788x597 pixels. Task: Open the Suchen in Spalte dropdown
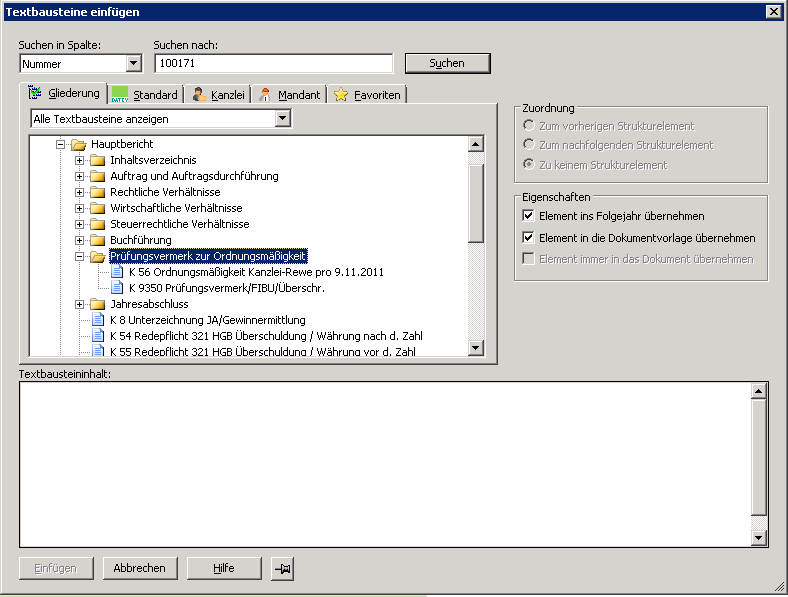click(x=134, y=64)
